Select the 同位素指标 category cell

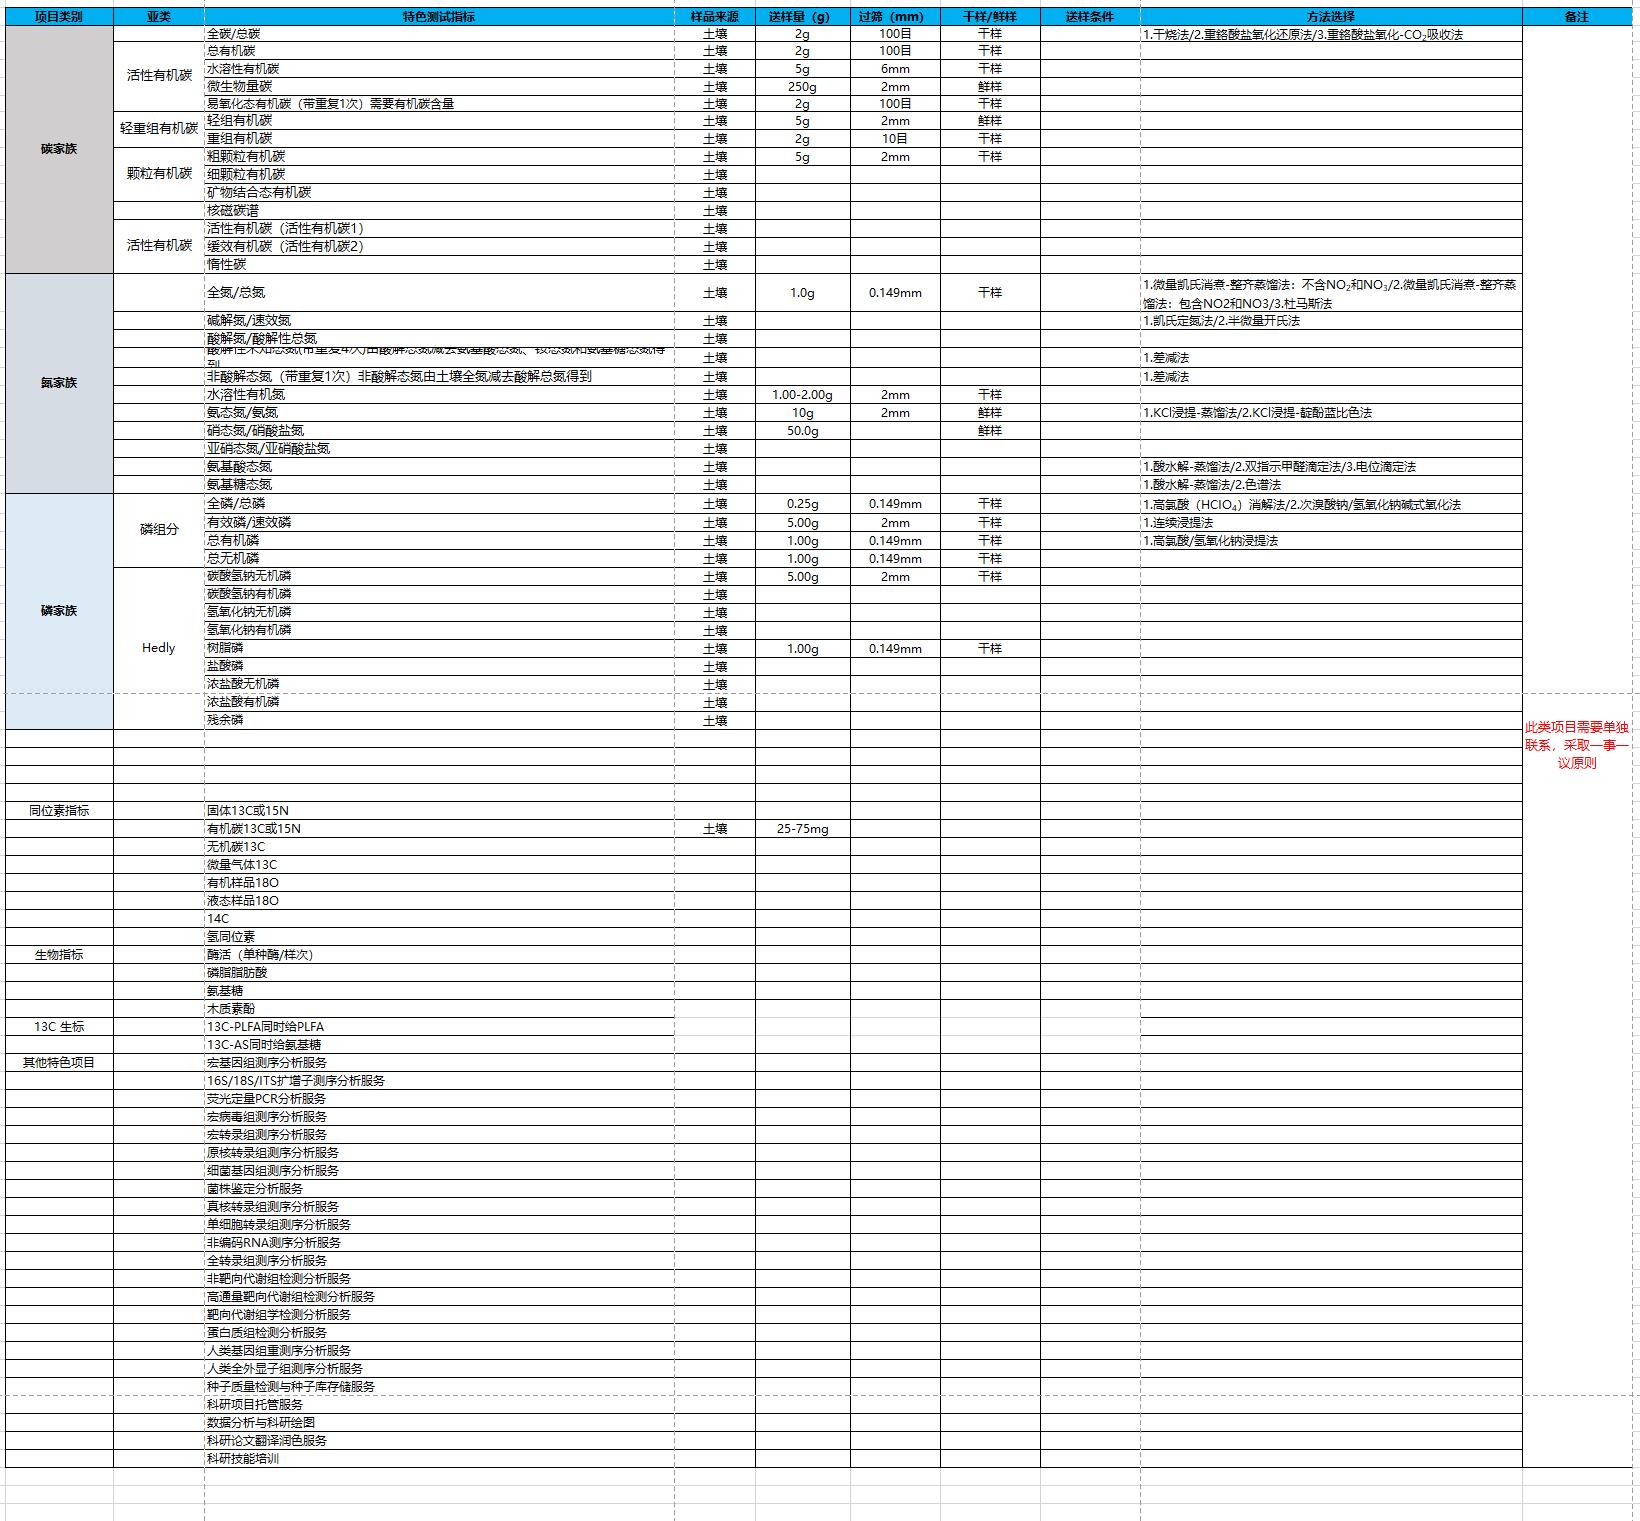point(59,811)
